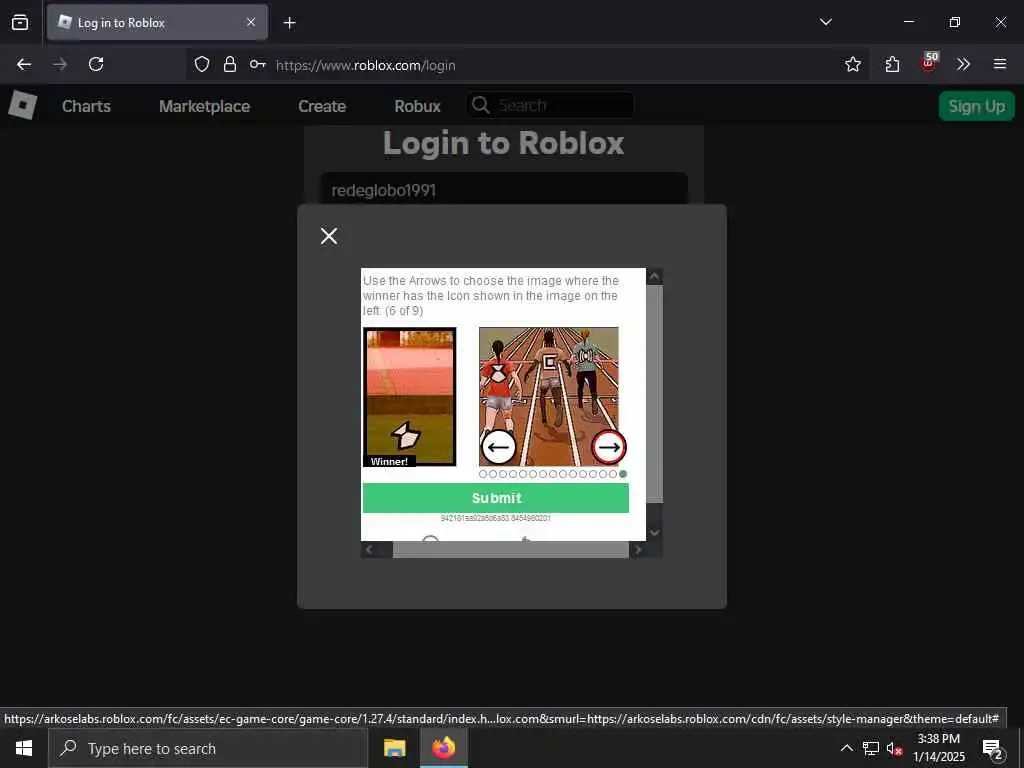Image resolution: width=1024 pixels, height=768 pixels.
Task: Open the tracking protection shield icon
Action: click(x=202, y=64)
